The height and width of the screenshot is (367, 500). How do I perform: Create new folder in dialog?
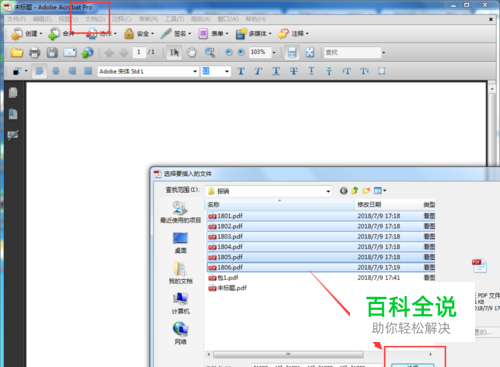point(366,191)
